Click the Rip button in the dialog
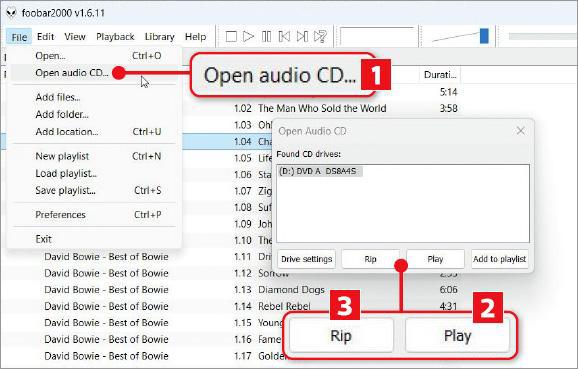Screen dimensions: 578x369 pyautogui.click(x=370, y=259)
